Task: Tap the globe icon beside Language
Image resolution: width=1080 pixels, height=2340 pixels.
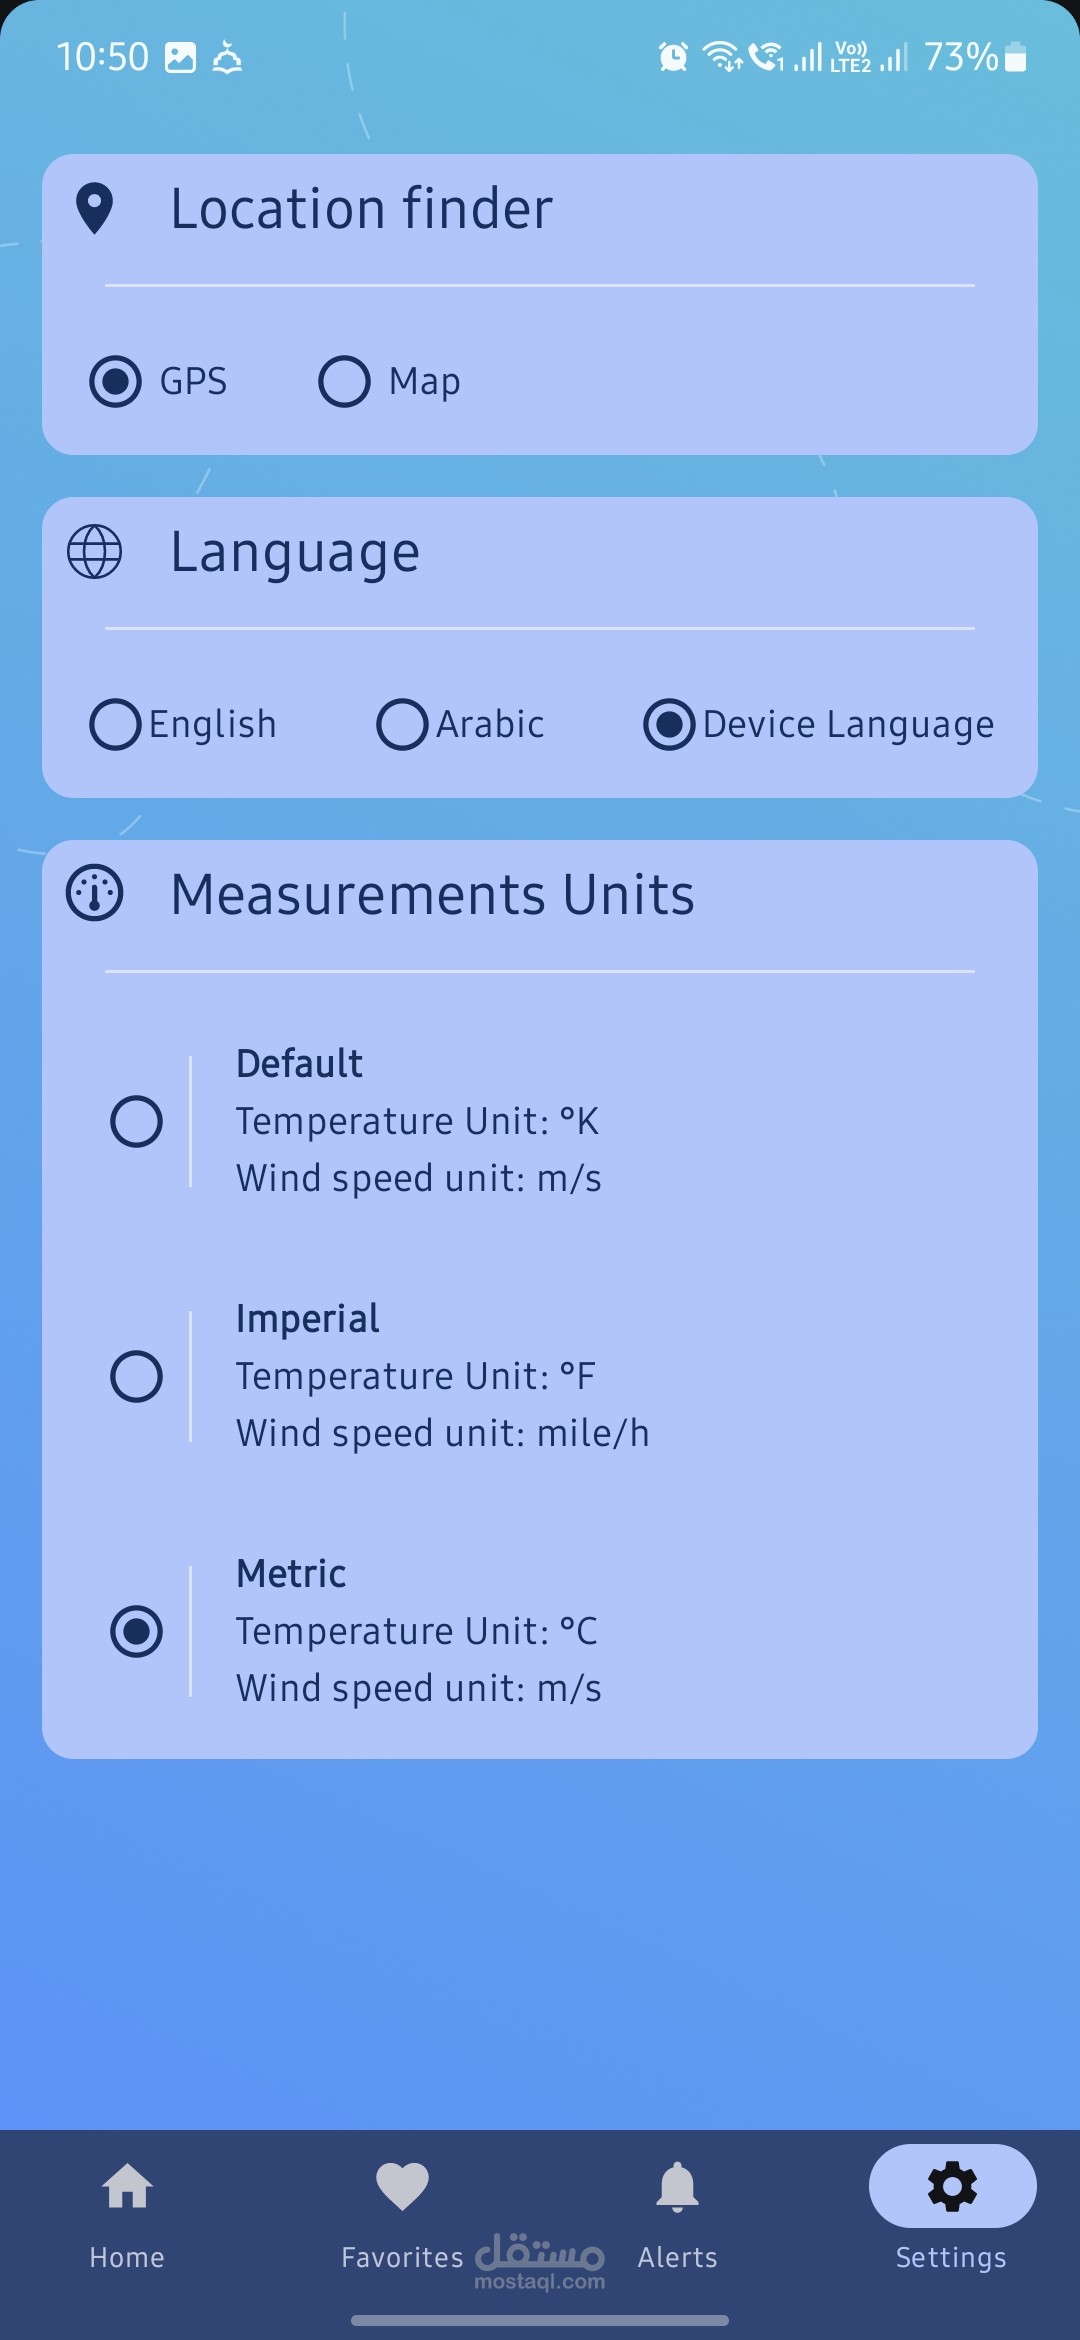Action: (x=95, y=552)
